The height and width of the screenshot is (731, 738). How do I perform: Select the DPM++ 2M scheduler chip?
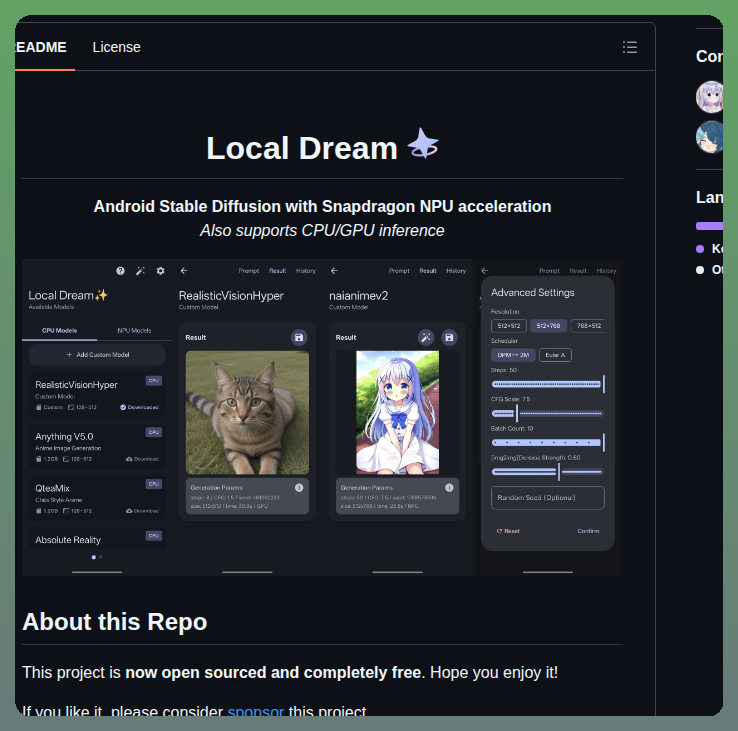click(x=513, y=355)
